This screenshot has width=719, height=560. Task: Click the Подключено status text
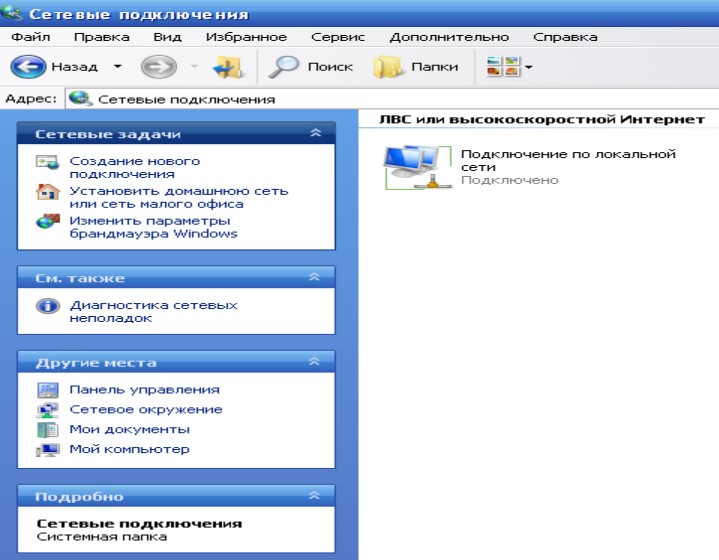pos(509,180)
